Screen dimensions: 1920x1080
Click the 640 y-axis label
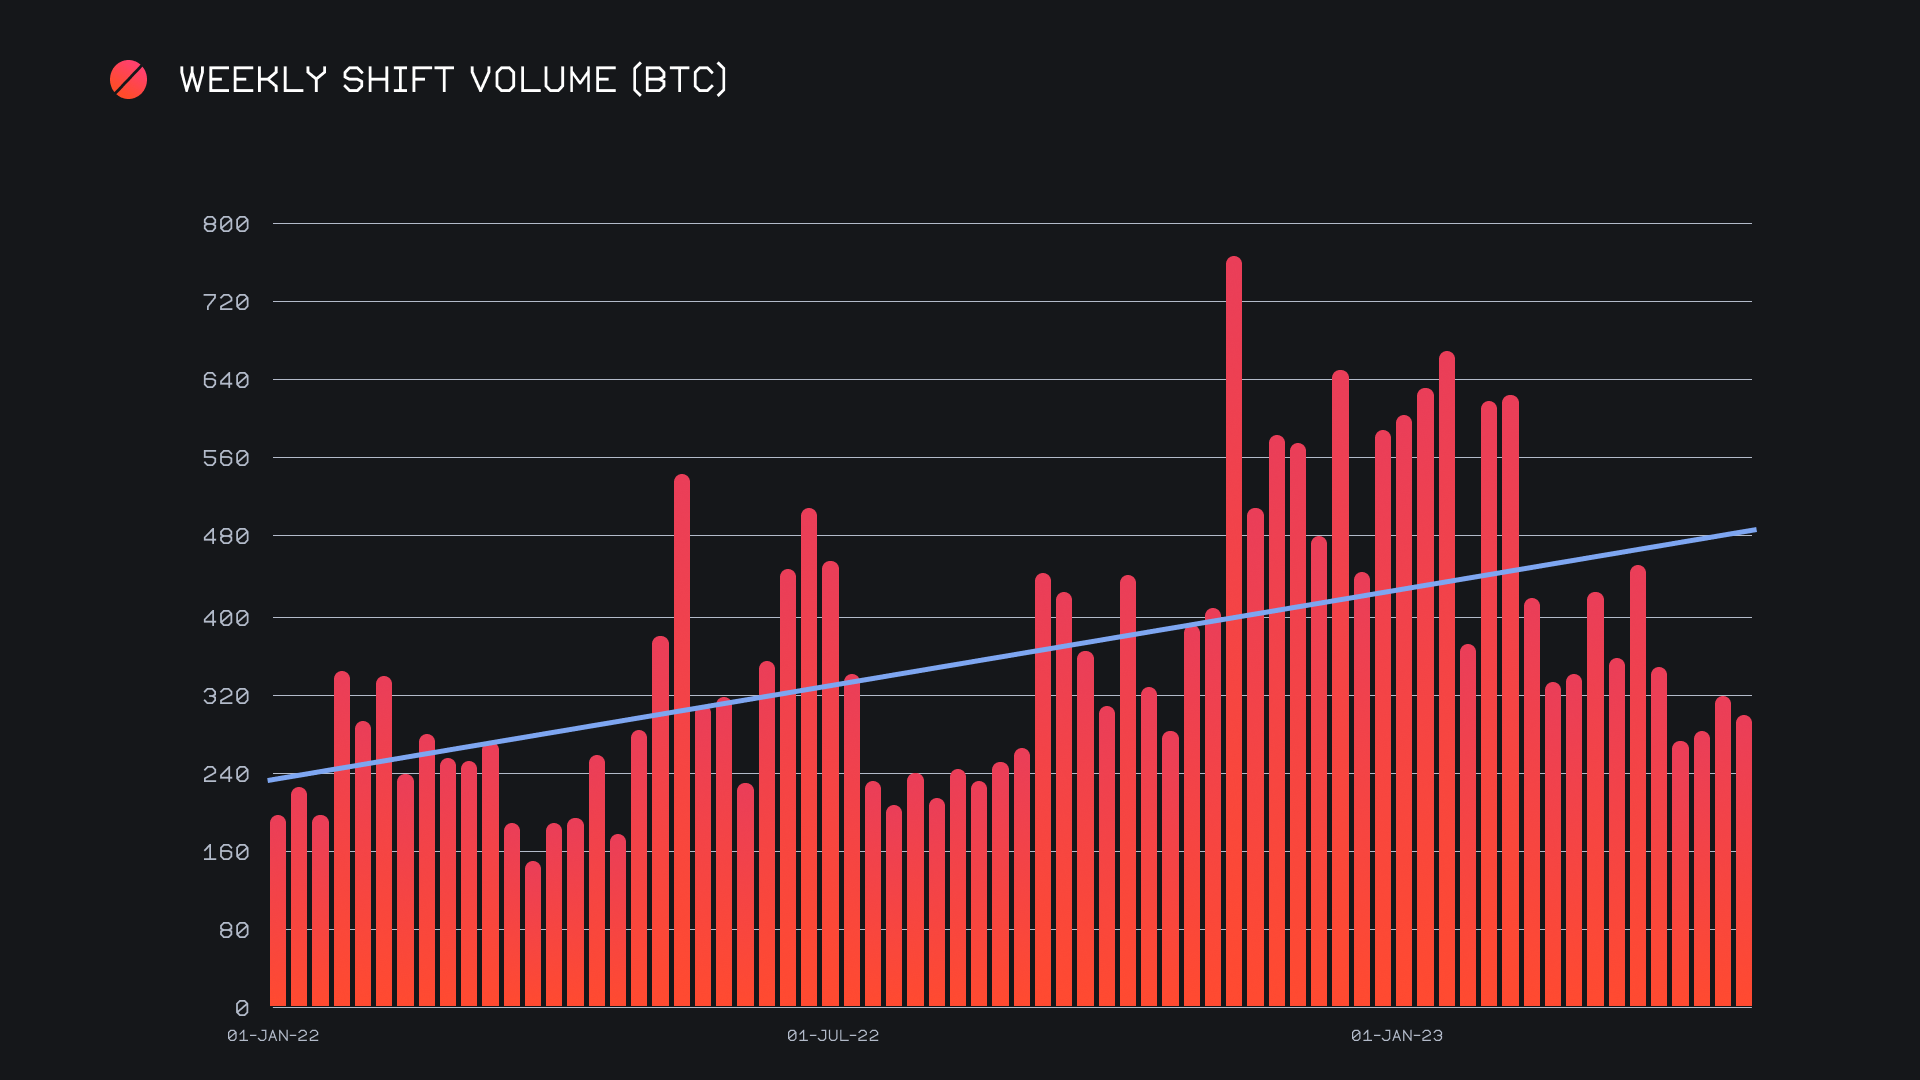click(x=226, y=380)
